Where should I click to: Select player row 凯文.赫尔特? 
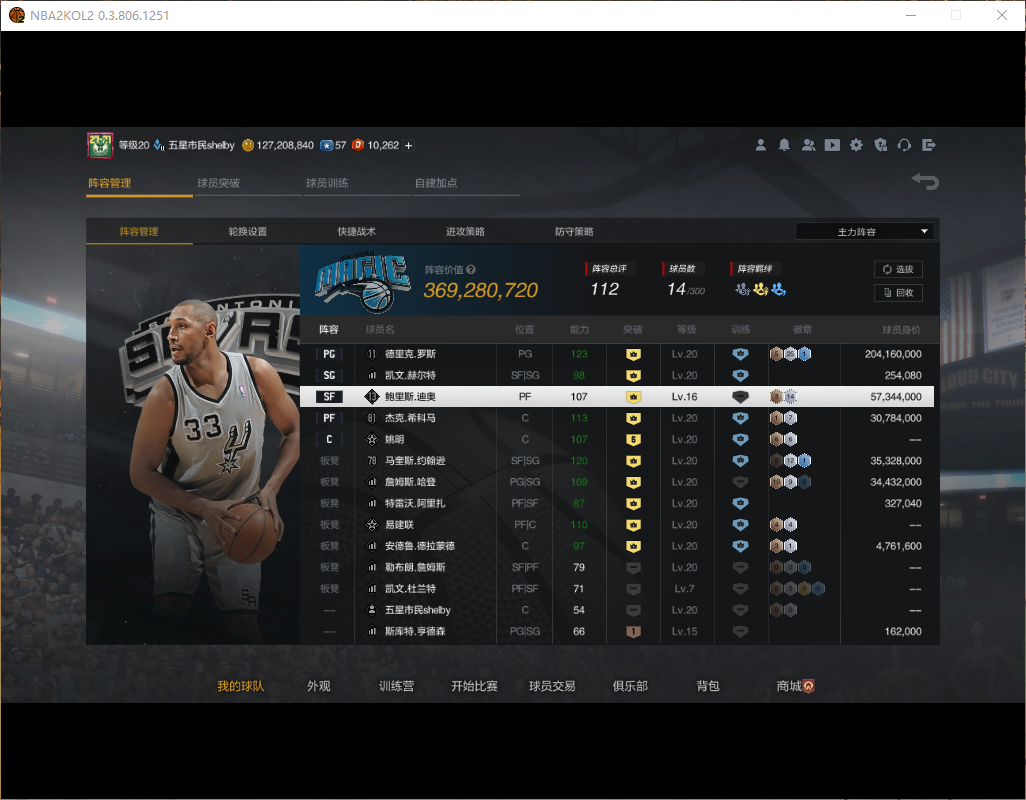click(x=616, y=375)
